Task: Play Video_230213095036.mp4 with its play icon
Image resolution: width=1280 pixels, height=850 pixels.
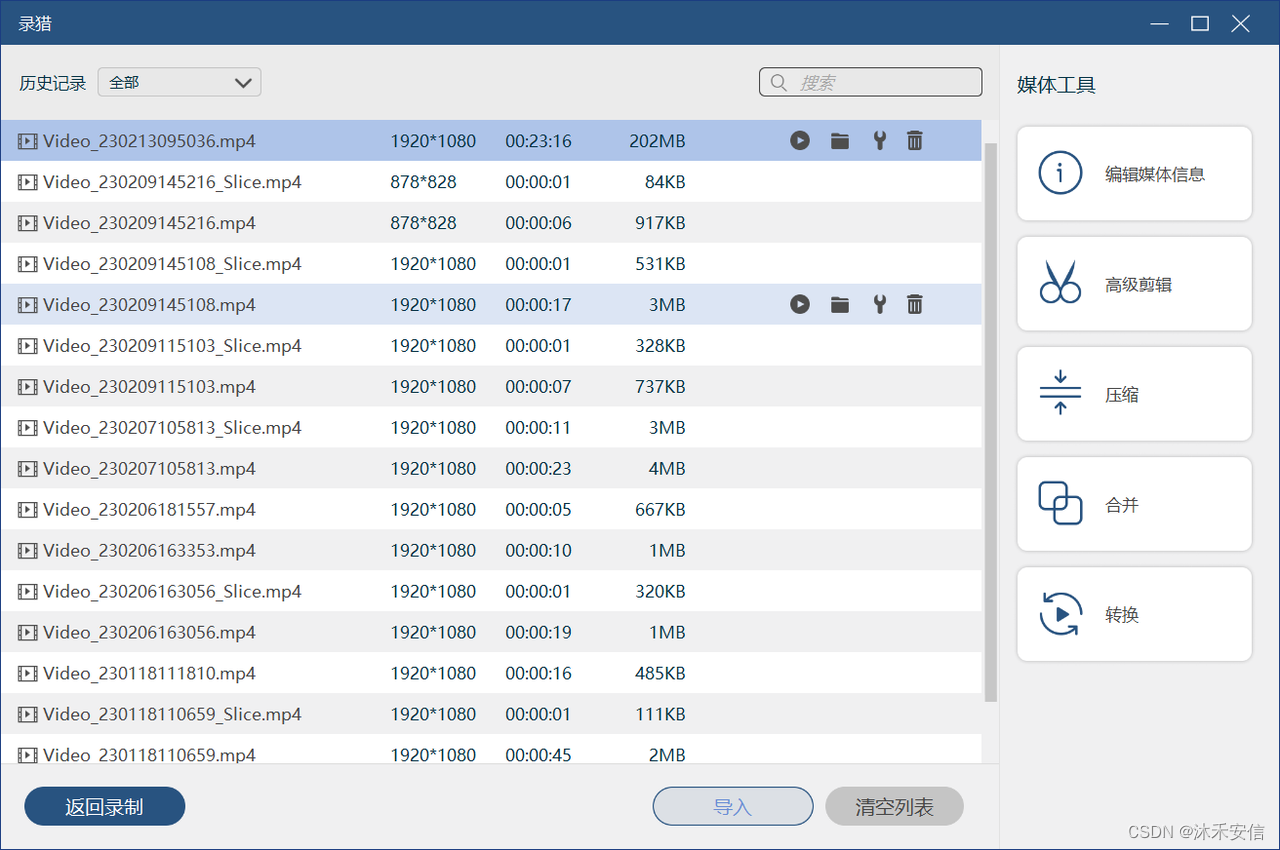Action: [799, 141]
